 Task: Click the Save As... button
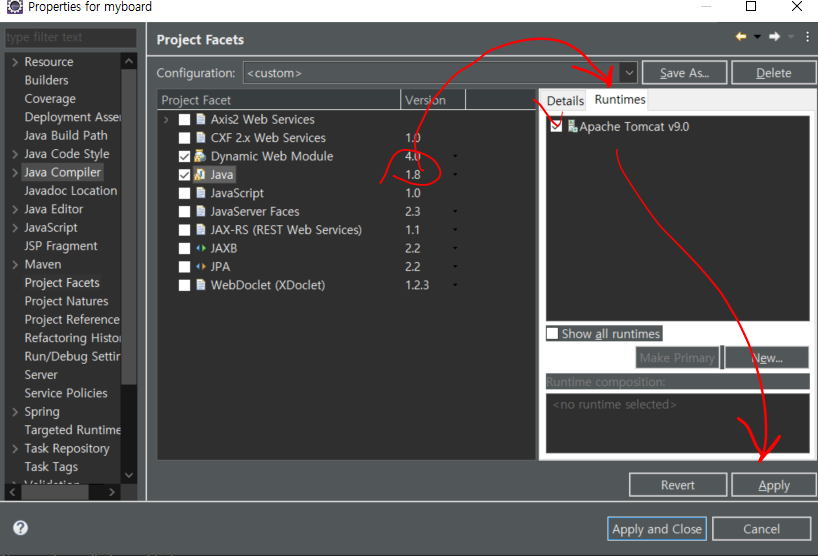pos(684,72)
